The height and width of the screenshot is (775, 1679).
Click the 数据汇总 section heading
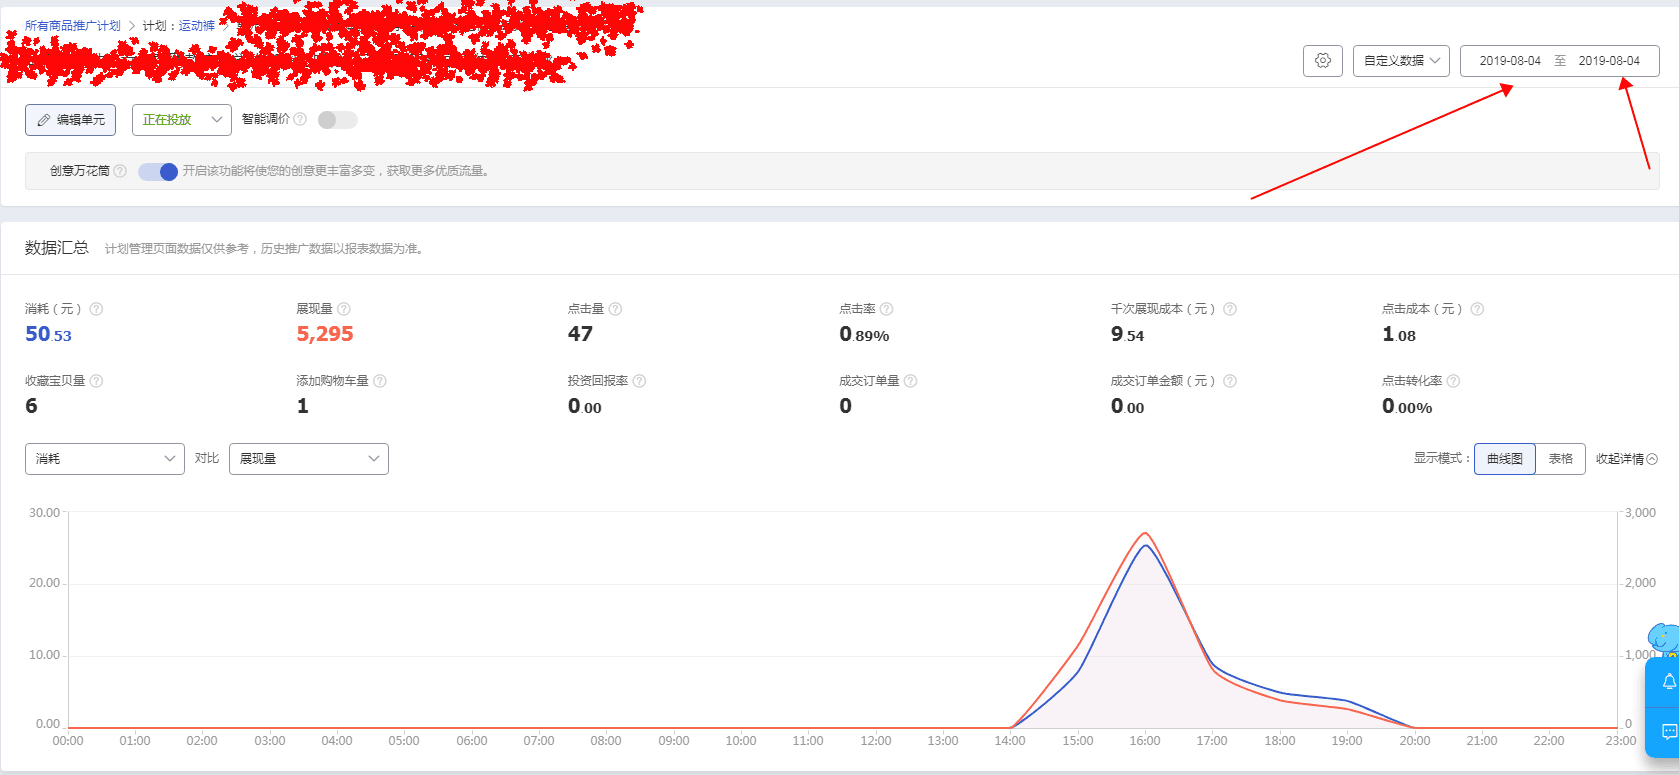57,248
